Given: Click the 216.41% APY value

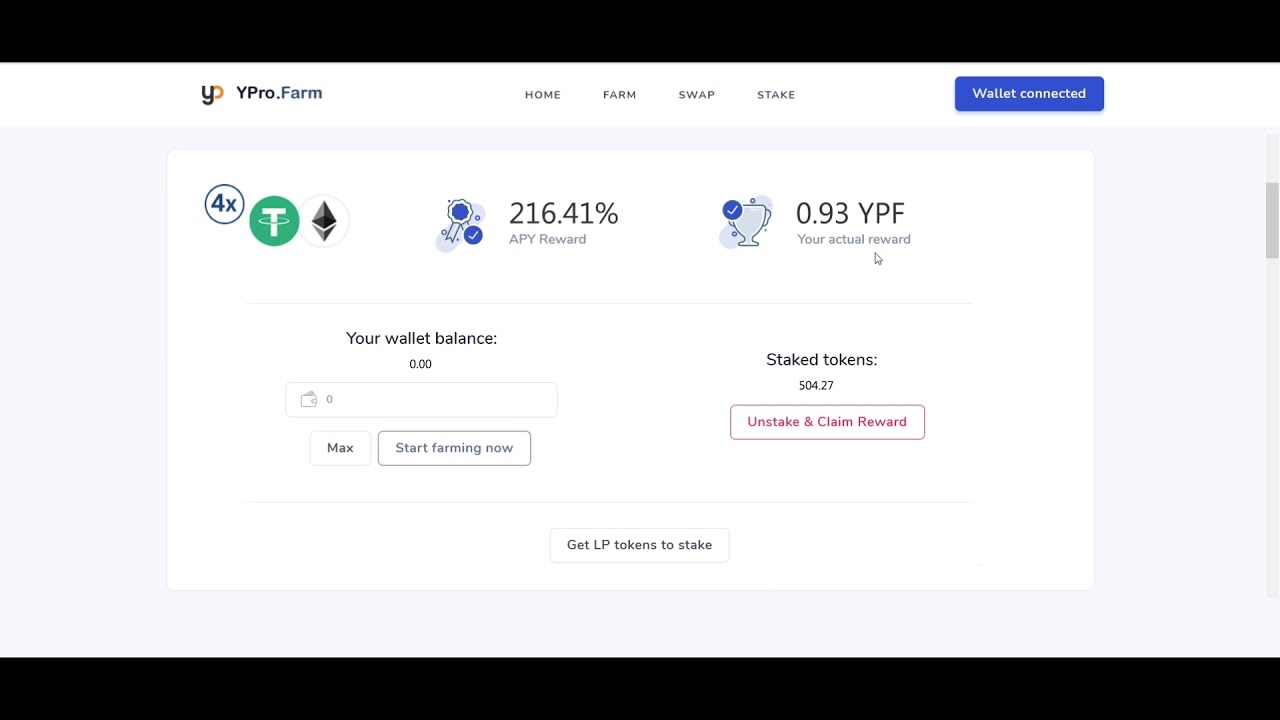Looking at the screenshot, I should point(564,213).
